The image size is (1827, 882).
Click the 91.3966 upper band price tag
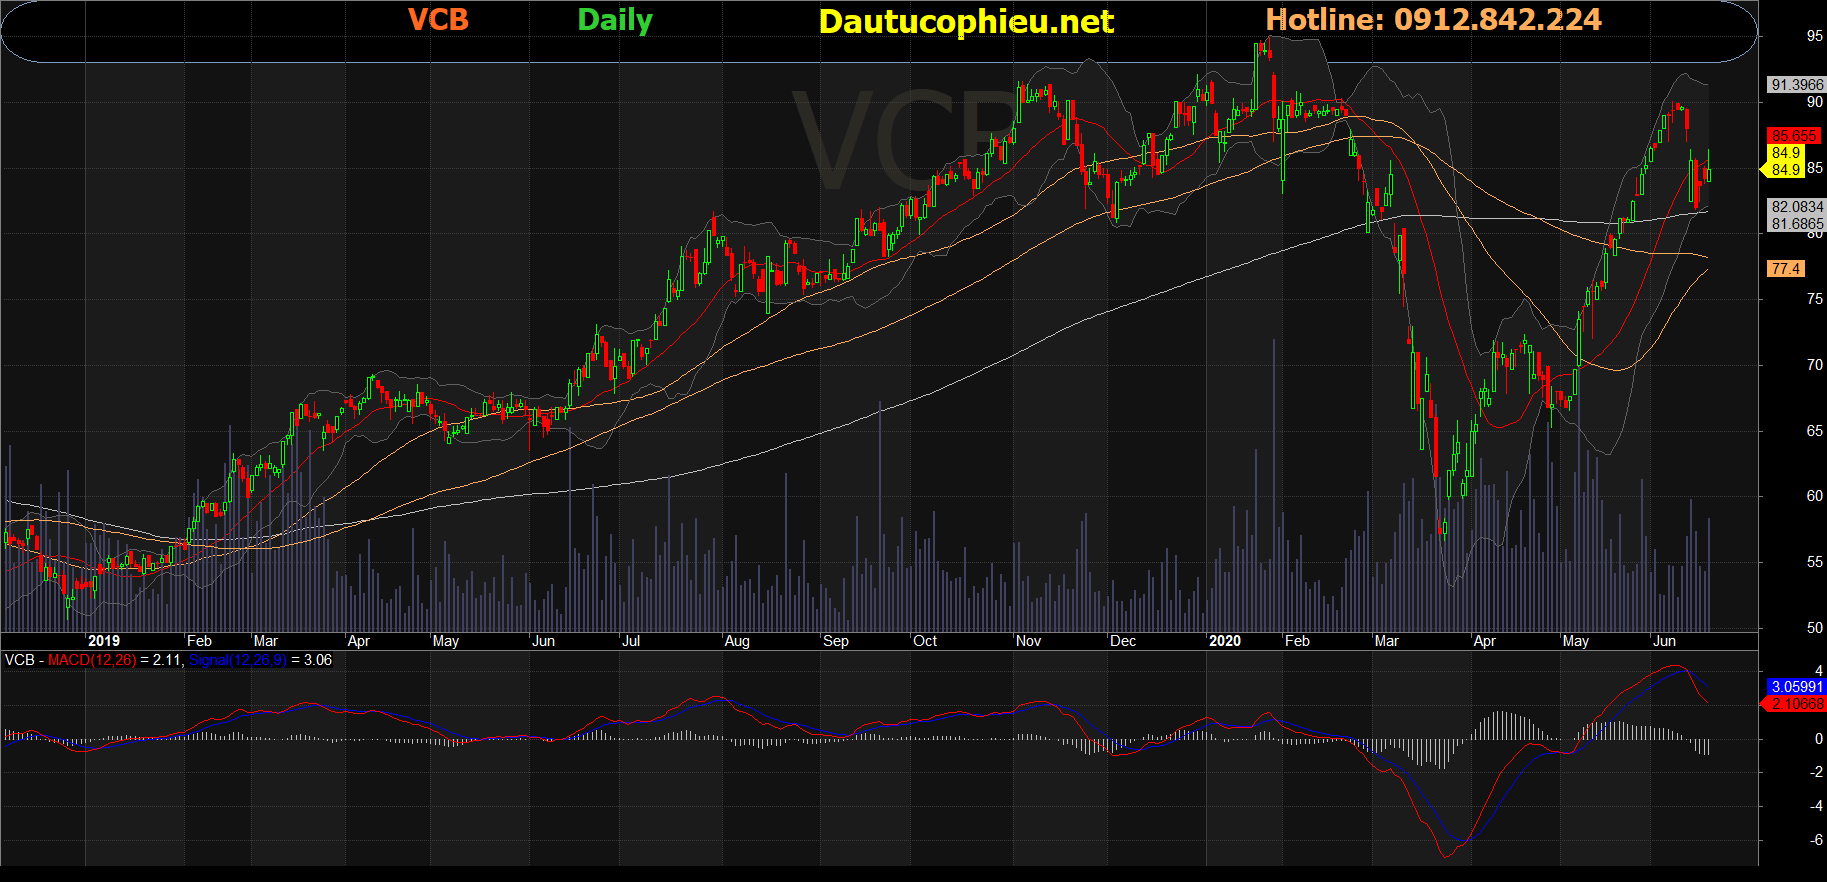coord(1796,85)
